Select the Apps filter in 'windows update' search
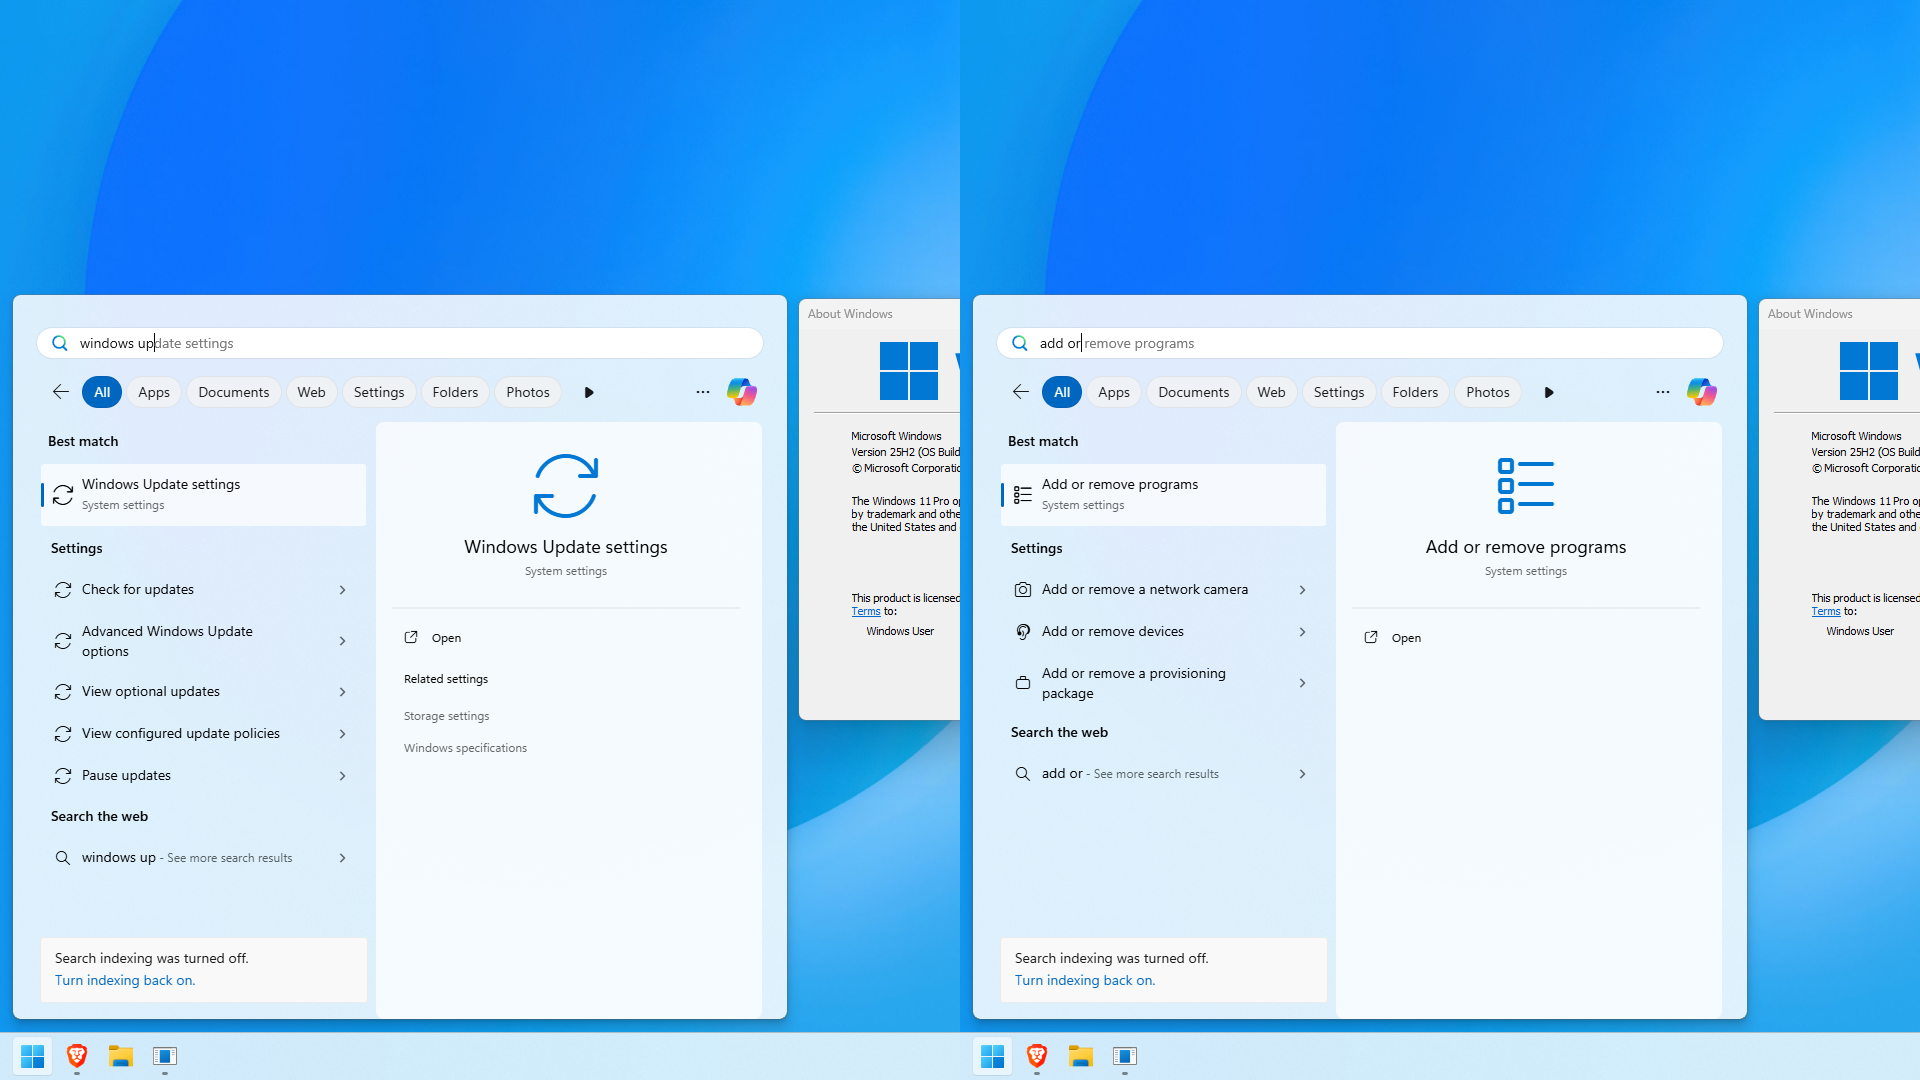Viewport: 1920px width, 1080px height. [x=154, y=392]
